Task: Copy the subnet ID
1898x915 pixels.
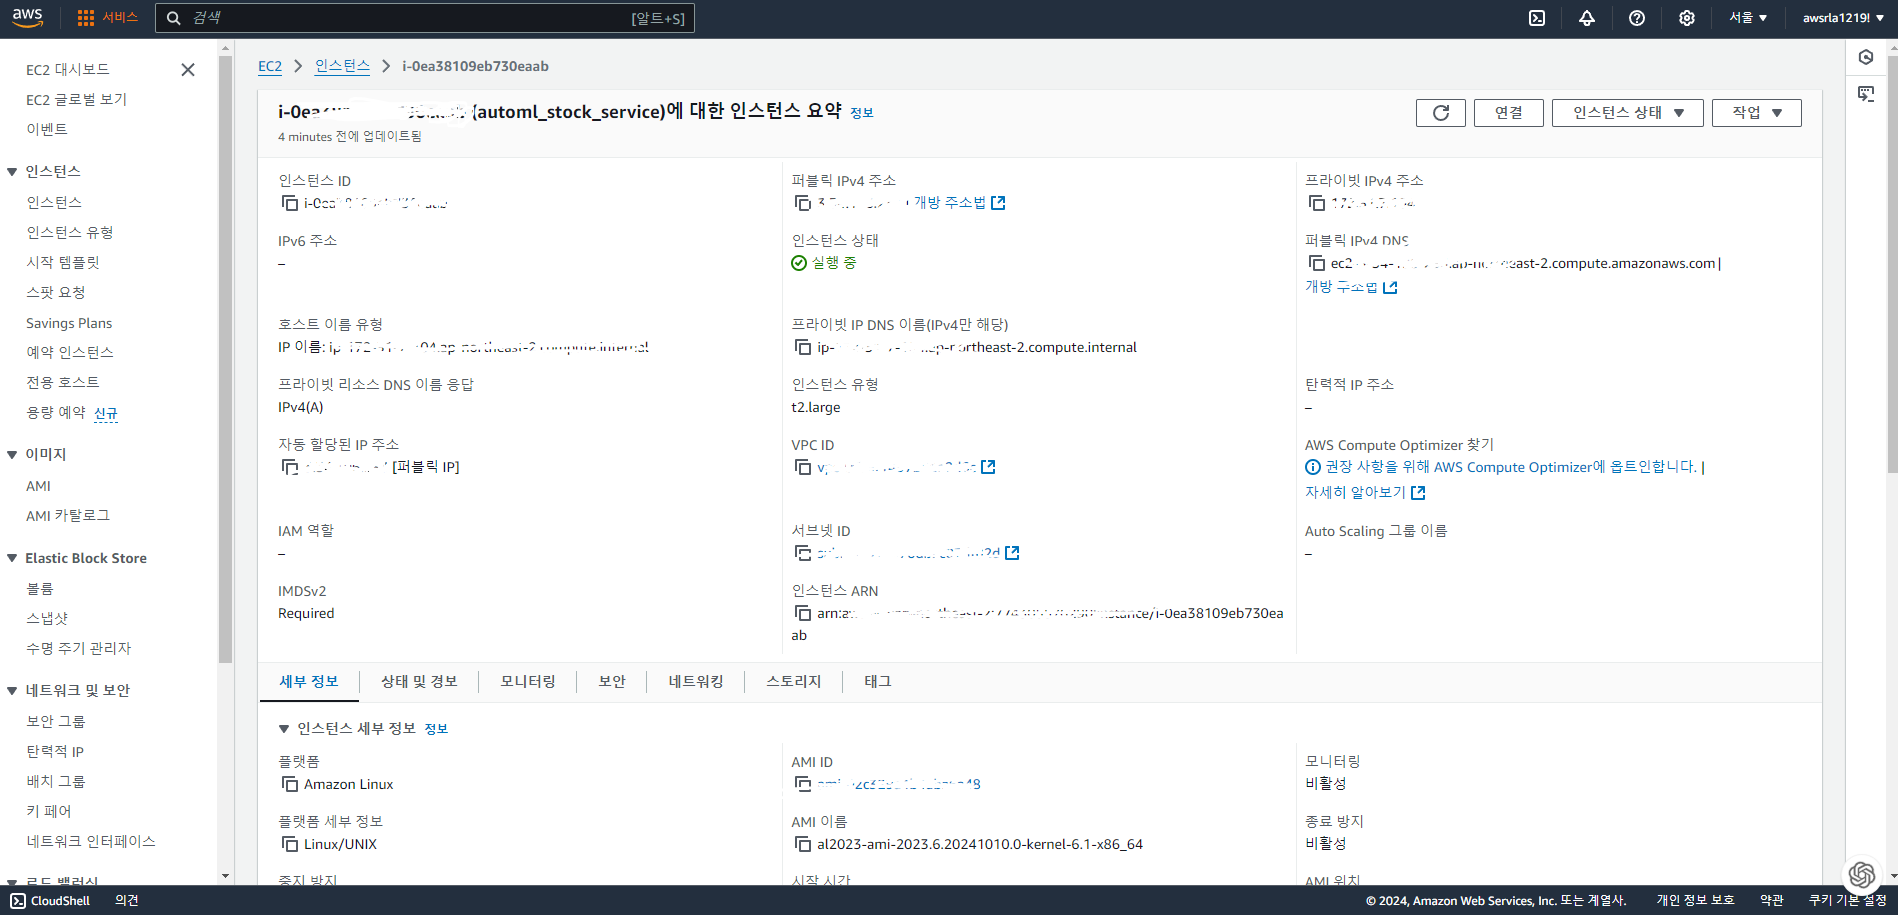Action: tap(803, 553)
